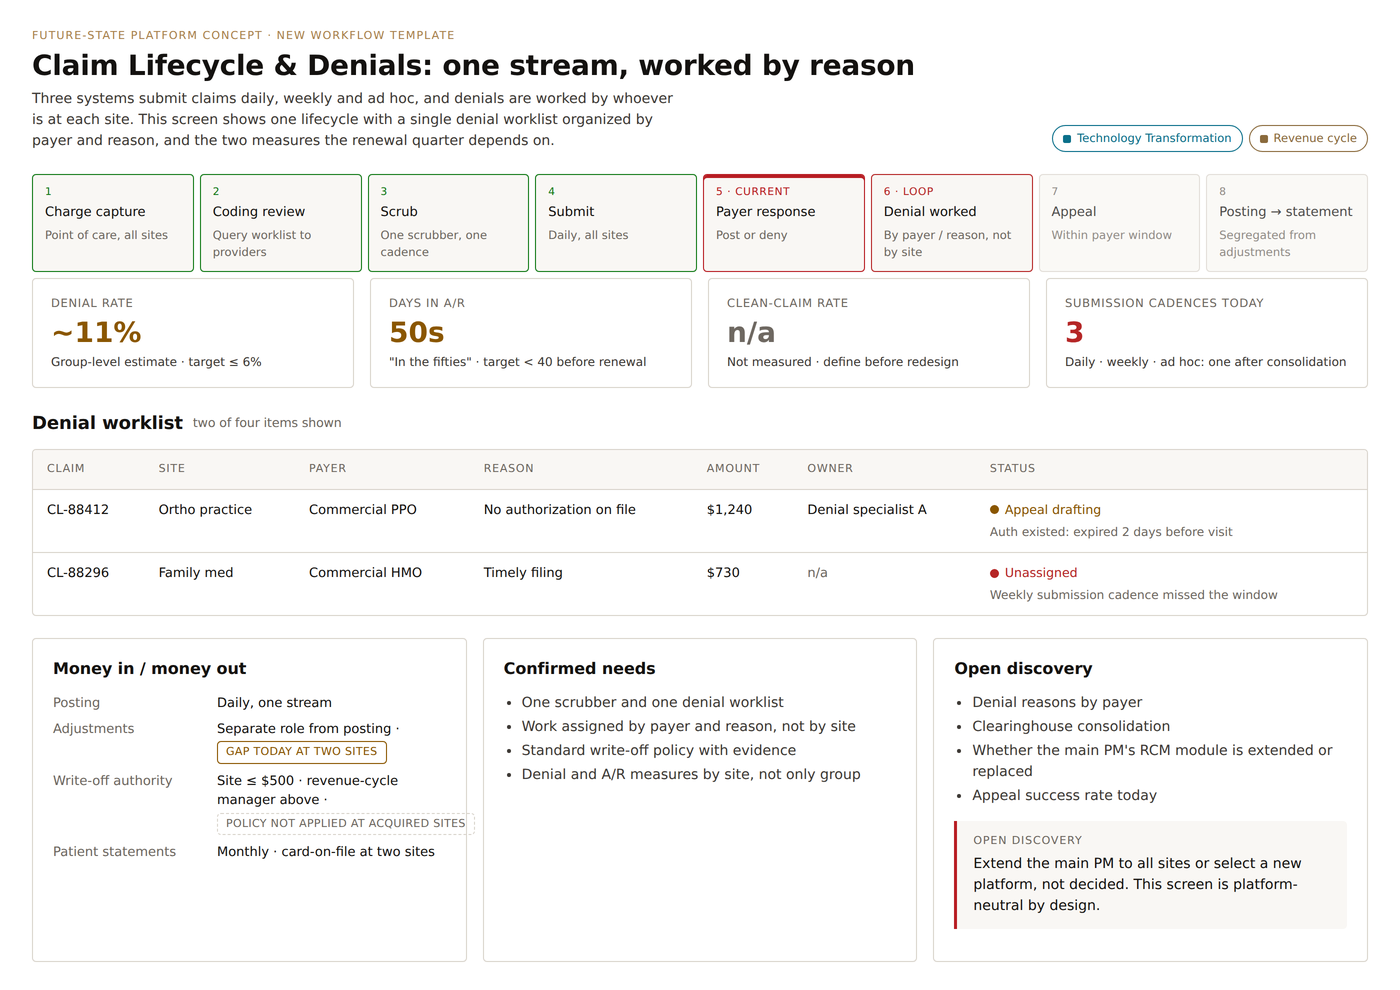Select claim CL-88412
This screenshot has height=990, width=1400.
pyautogui.click(x=78, y=510)
